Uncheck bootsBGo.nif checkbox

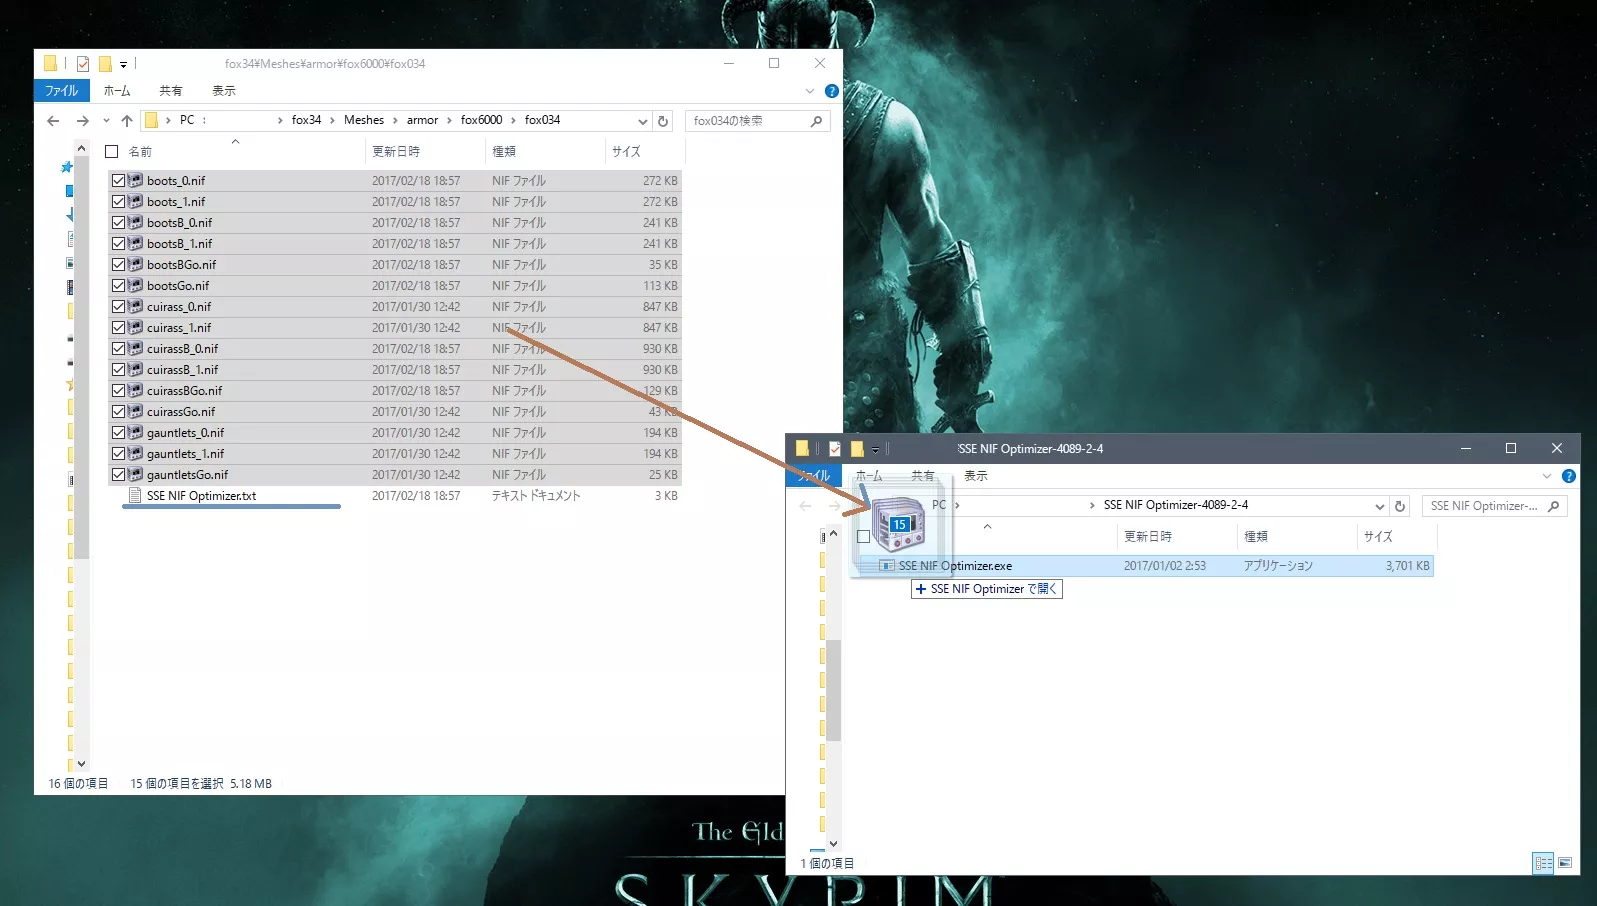[x=118, y=265]
